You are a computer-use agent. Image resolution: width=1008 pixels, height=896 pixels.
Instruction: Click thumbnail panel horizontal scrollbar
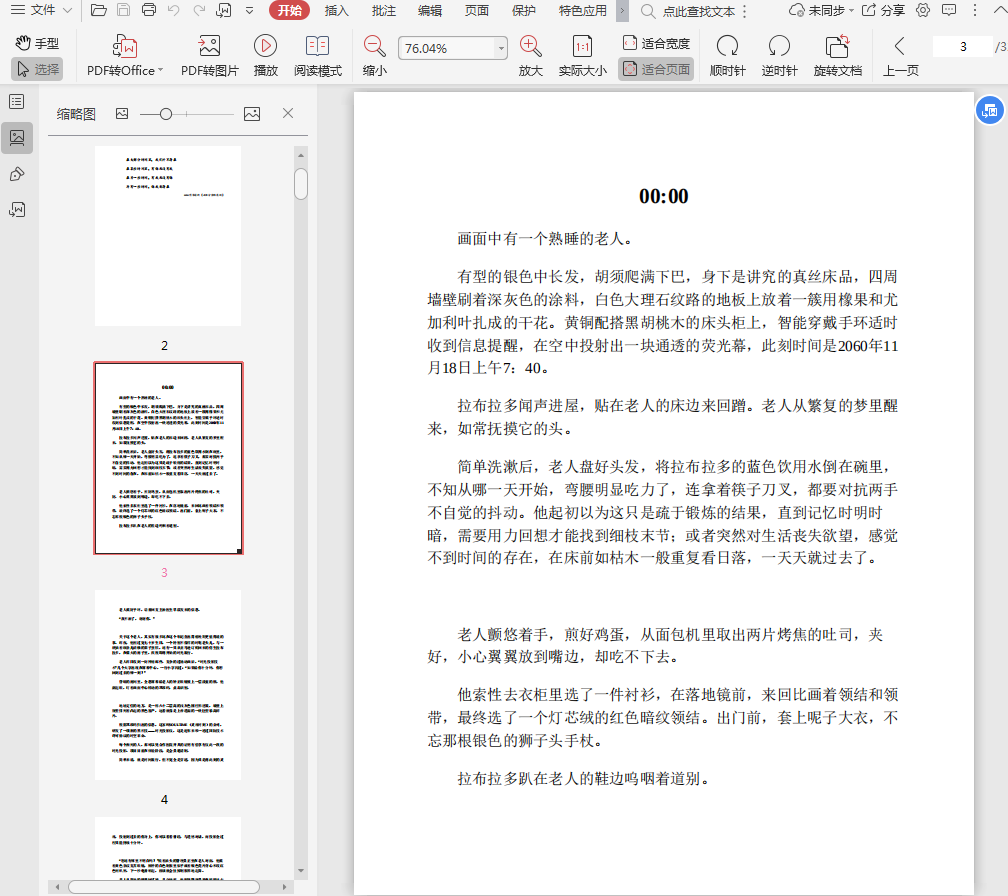(164, 886)
